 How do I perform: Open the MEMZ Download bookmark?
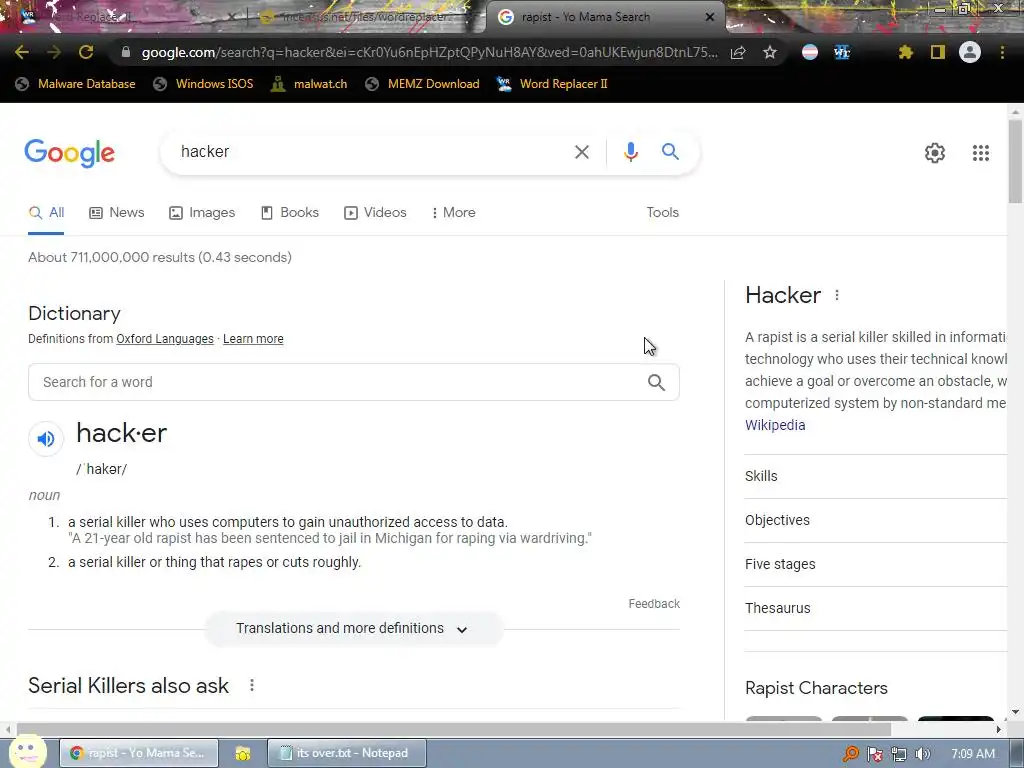[x=422, y=84]
